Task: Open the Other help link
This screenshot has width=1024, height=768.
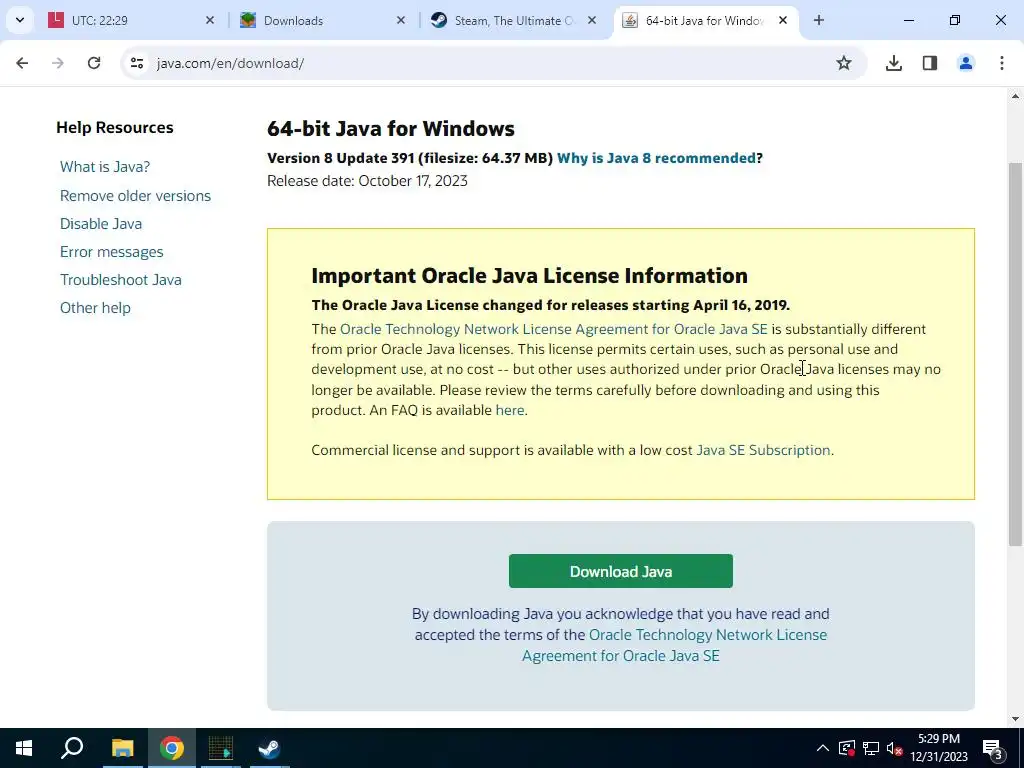Action: 95,308
